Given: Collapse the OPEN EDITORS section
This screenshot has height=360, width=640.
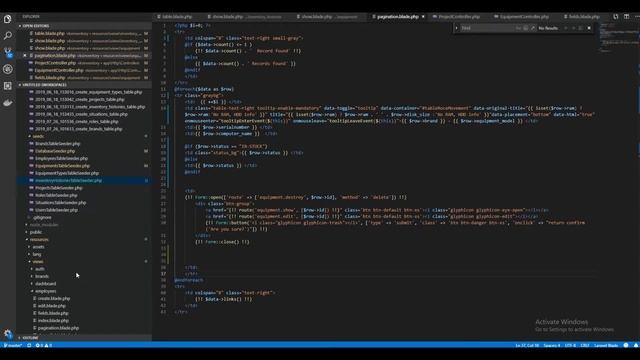Looking at the screenshot, I should (x=84, y=26).
